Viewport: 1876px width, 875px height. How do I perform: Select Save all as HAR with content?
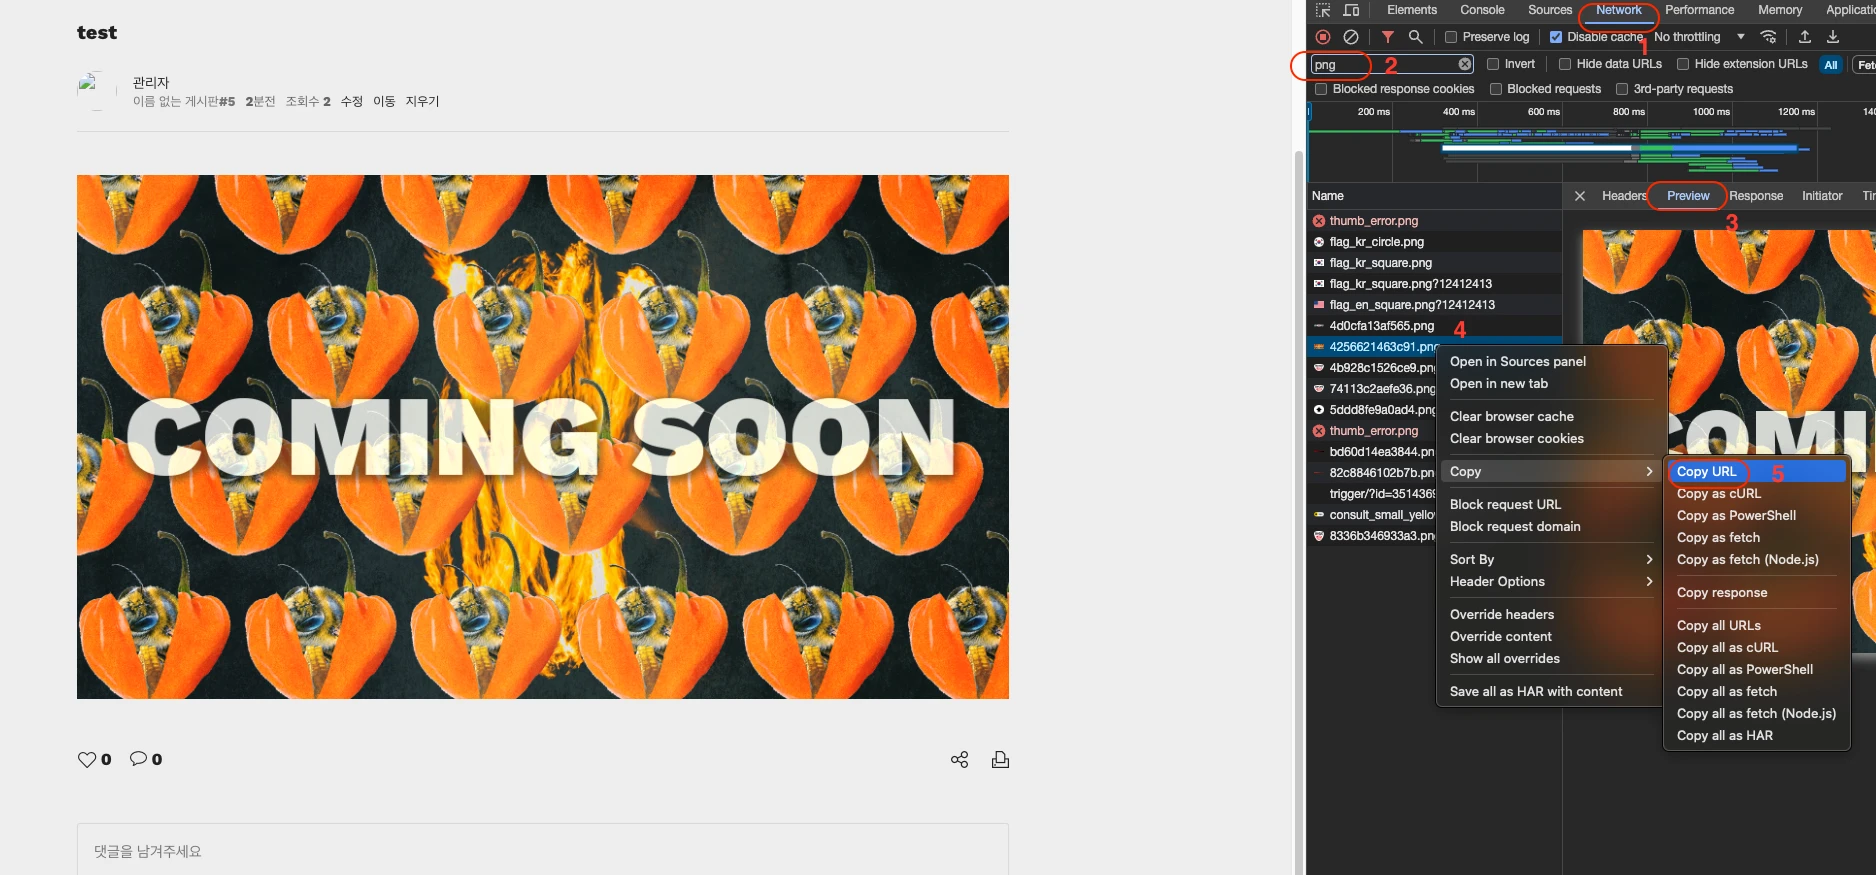(x=1551, y=692)
